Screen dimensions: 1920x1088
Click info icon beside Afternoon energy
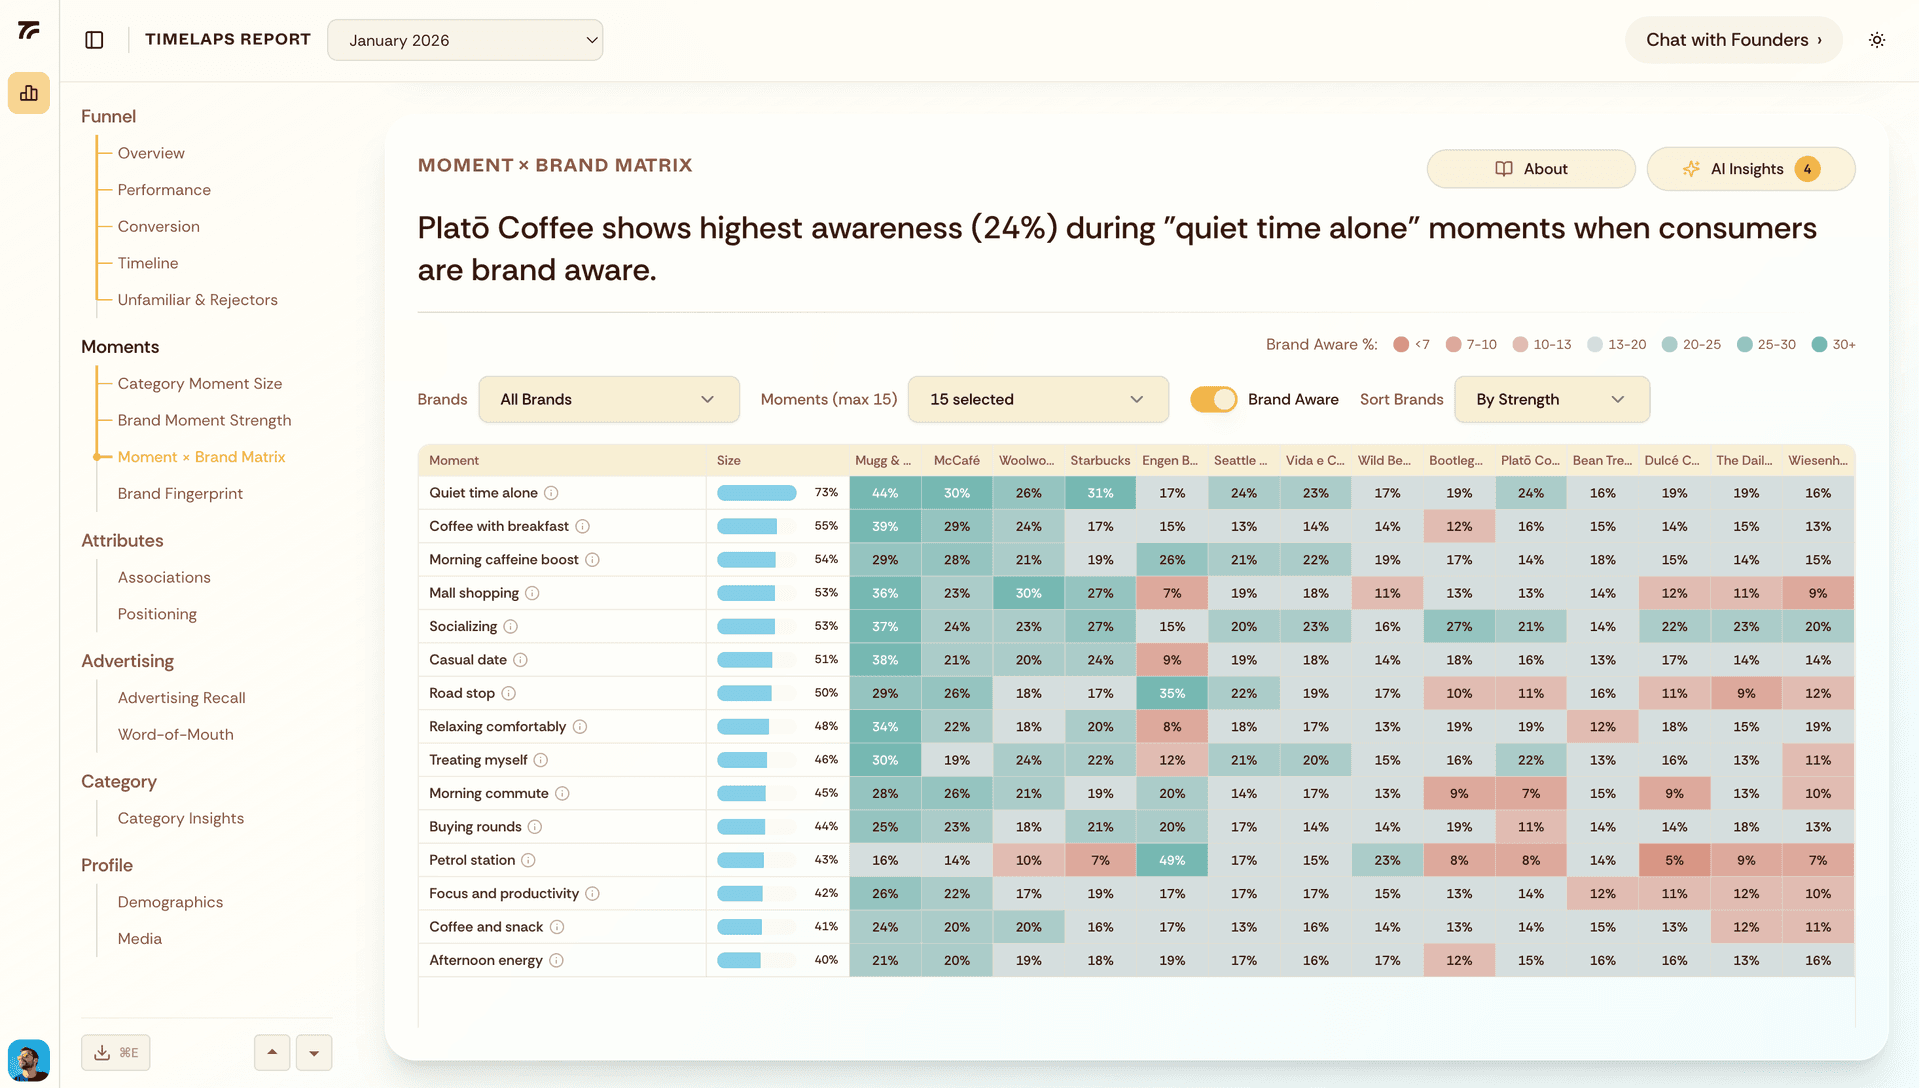556,960
